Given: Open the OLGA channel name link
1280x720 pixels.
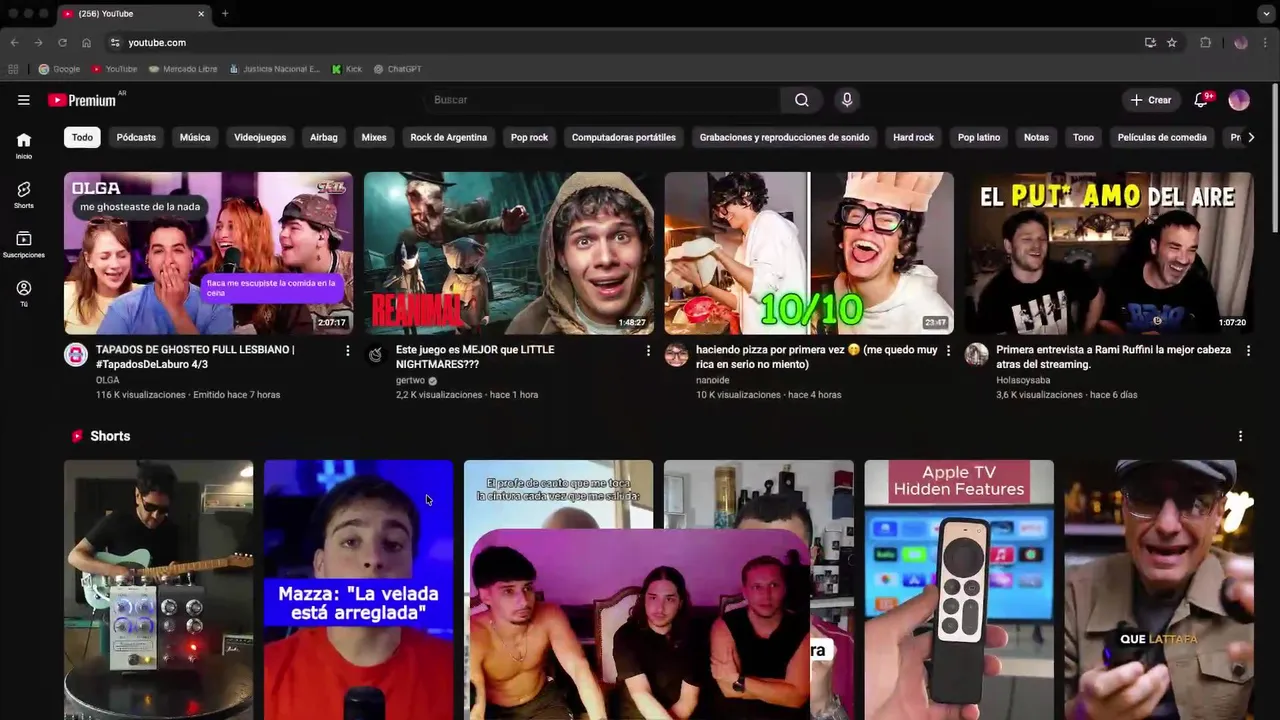Looking at the screenshot, I should click(x=107, y=381).
